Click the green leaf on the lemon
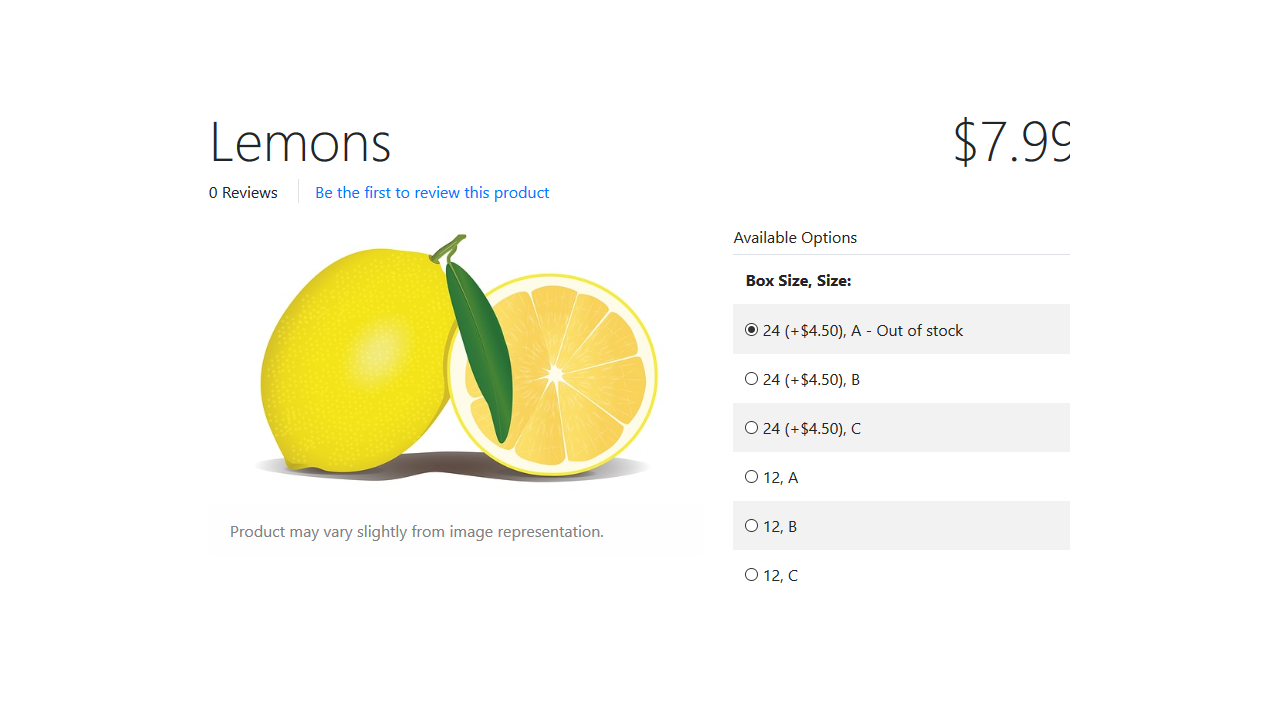The width and height of the screenshot is (1280, 720). coord(480,352)
